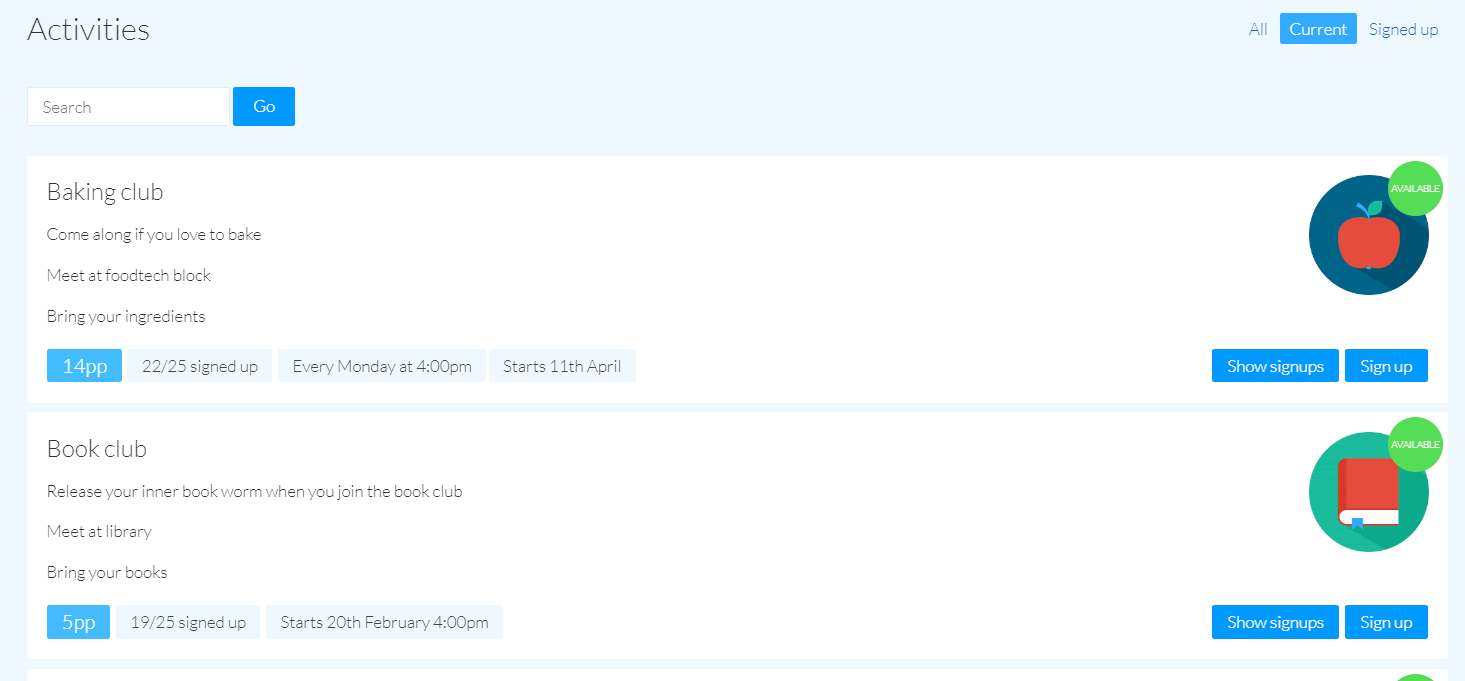Click the 5pp price tag

point(78,622)
